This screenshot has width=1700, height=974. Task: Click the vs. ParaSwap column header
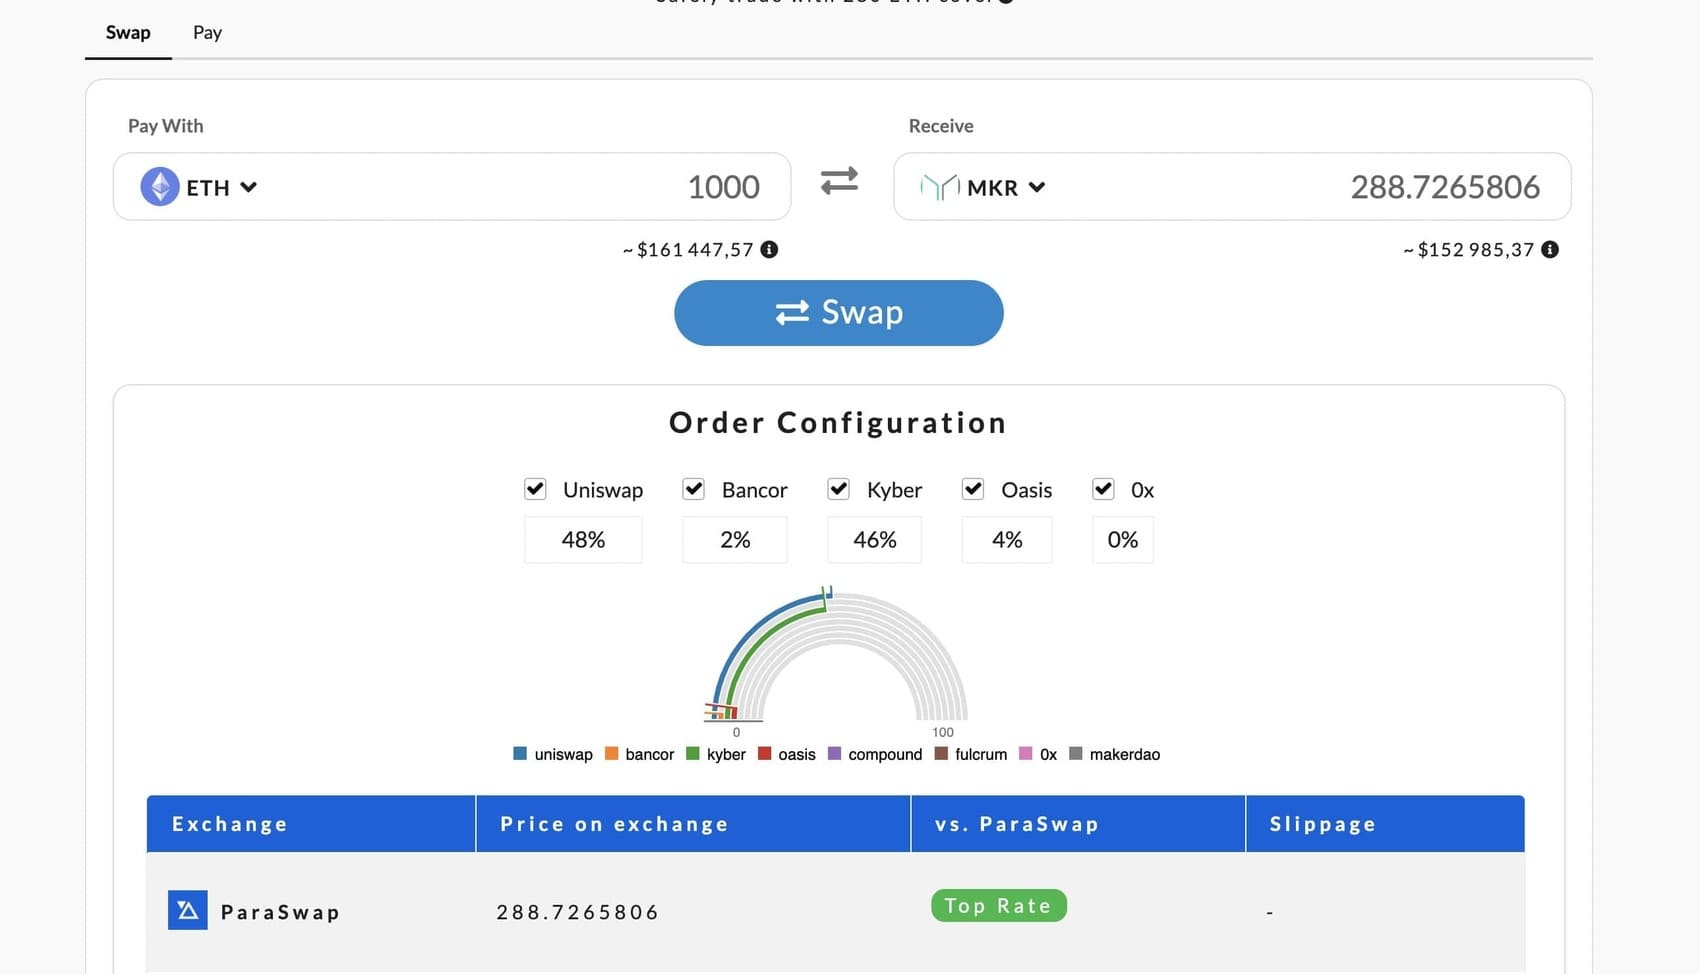[1078, 824]
